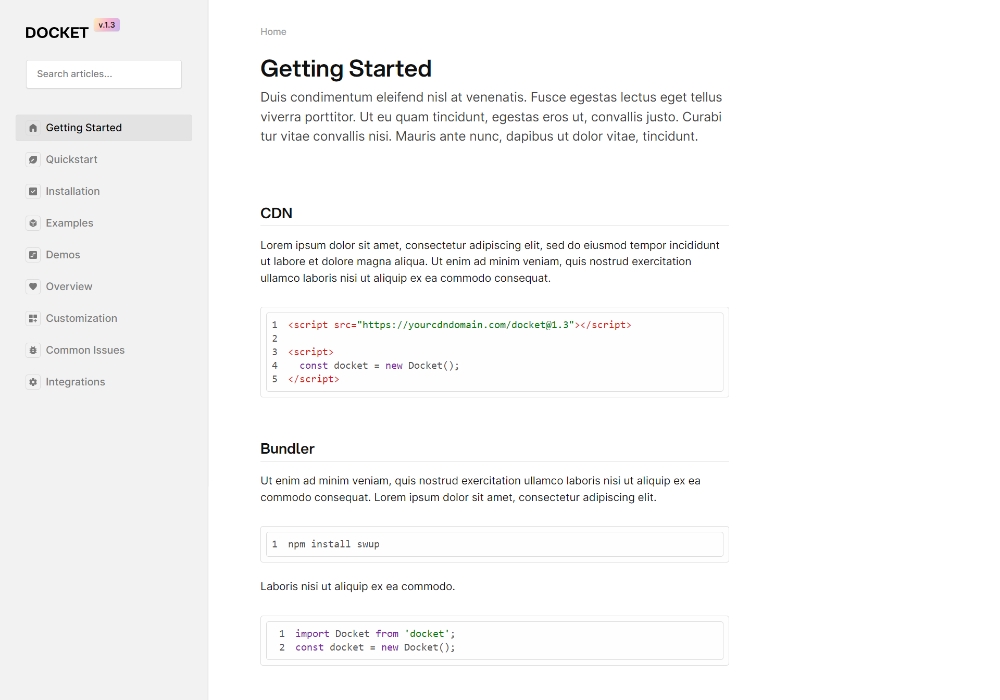
Task: Click the bug icon beside Common Issues
Action: pyautogui.click(x=33, y=350)
